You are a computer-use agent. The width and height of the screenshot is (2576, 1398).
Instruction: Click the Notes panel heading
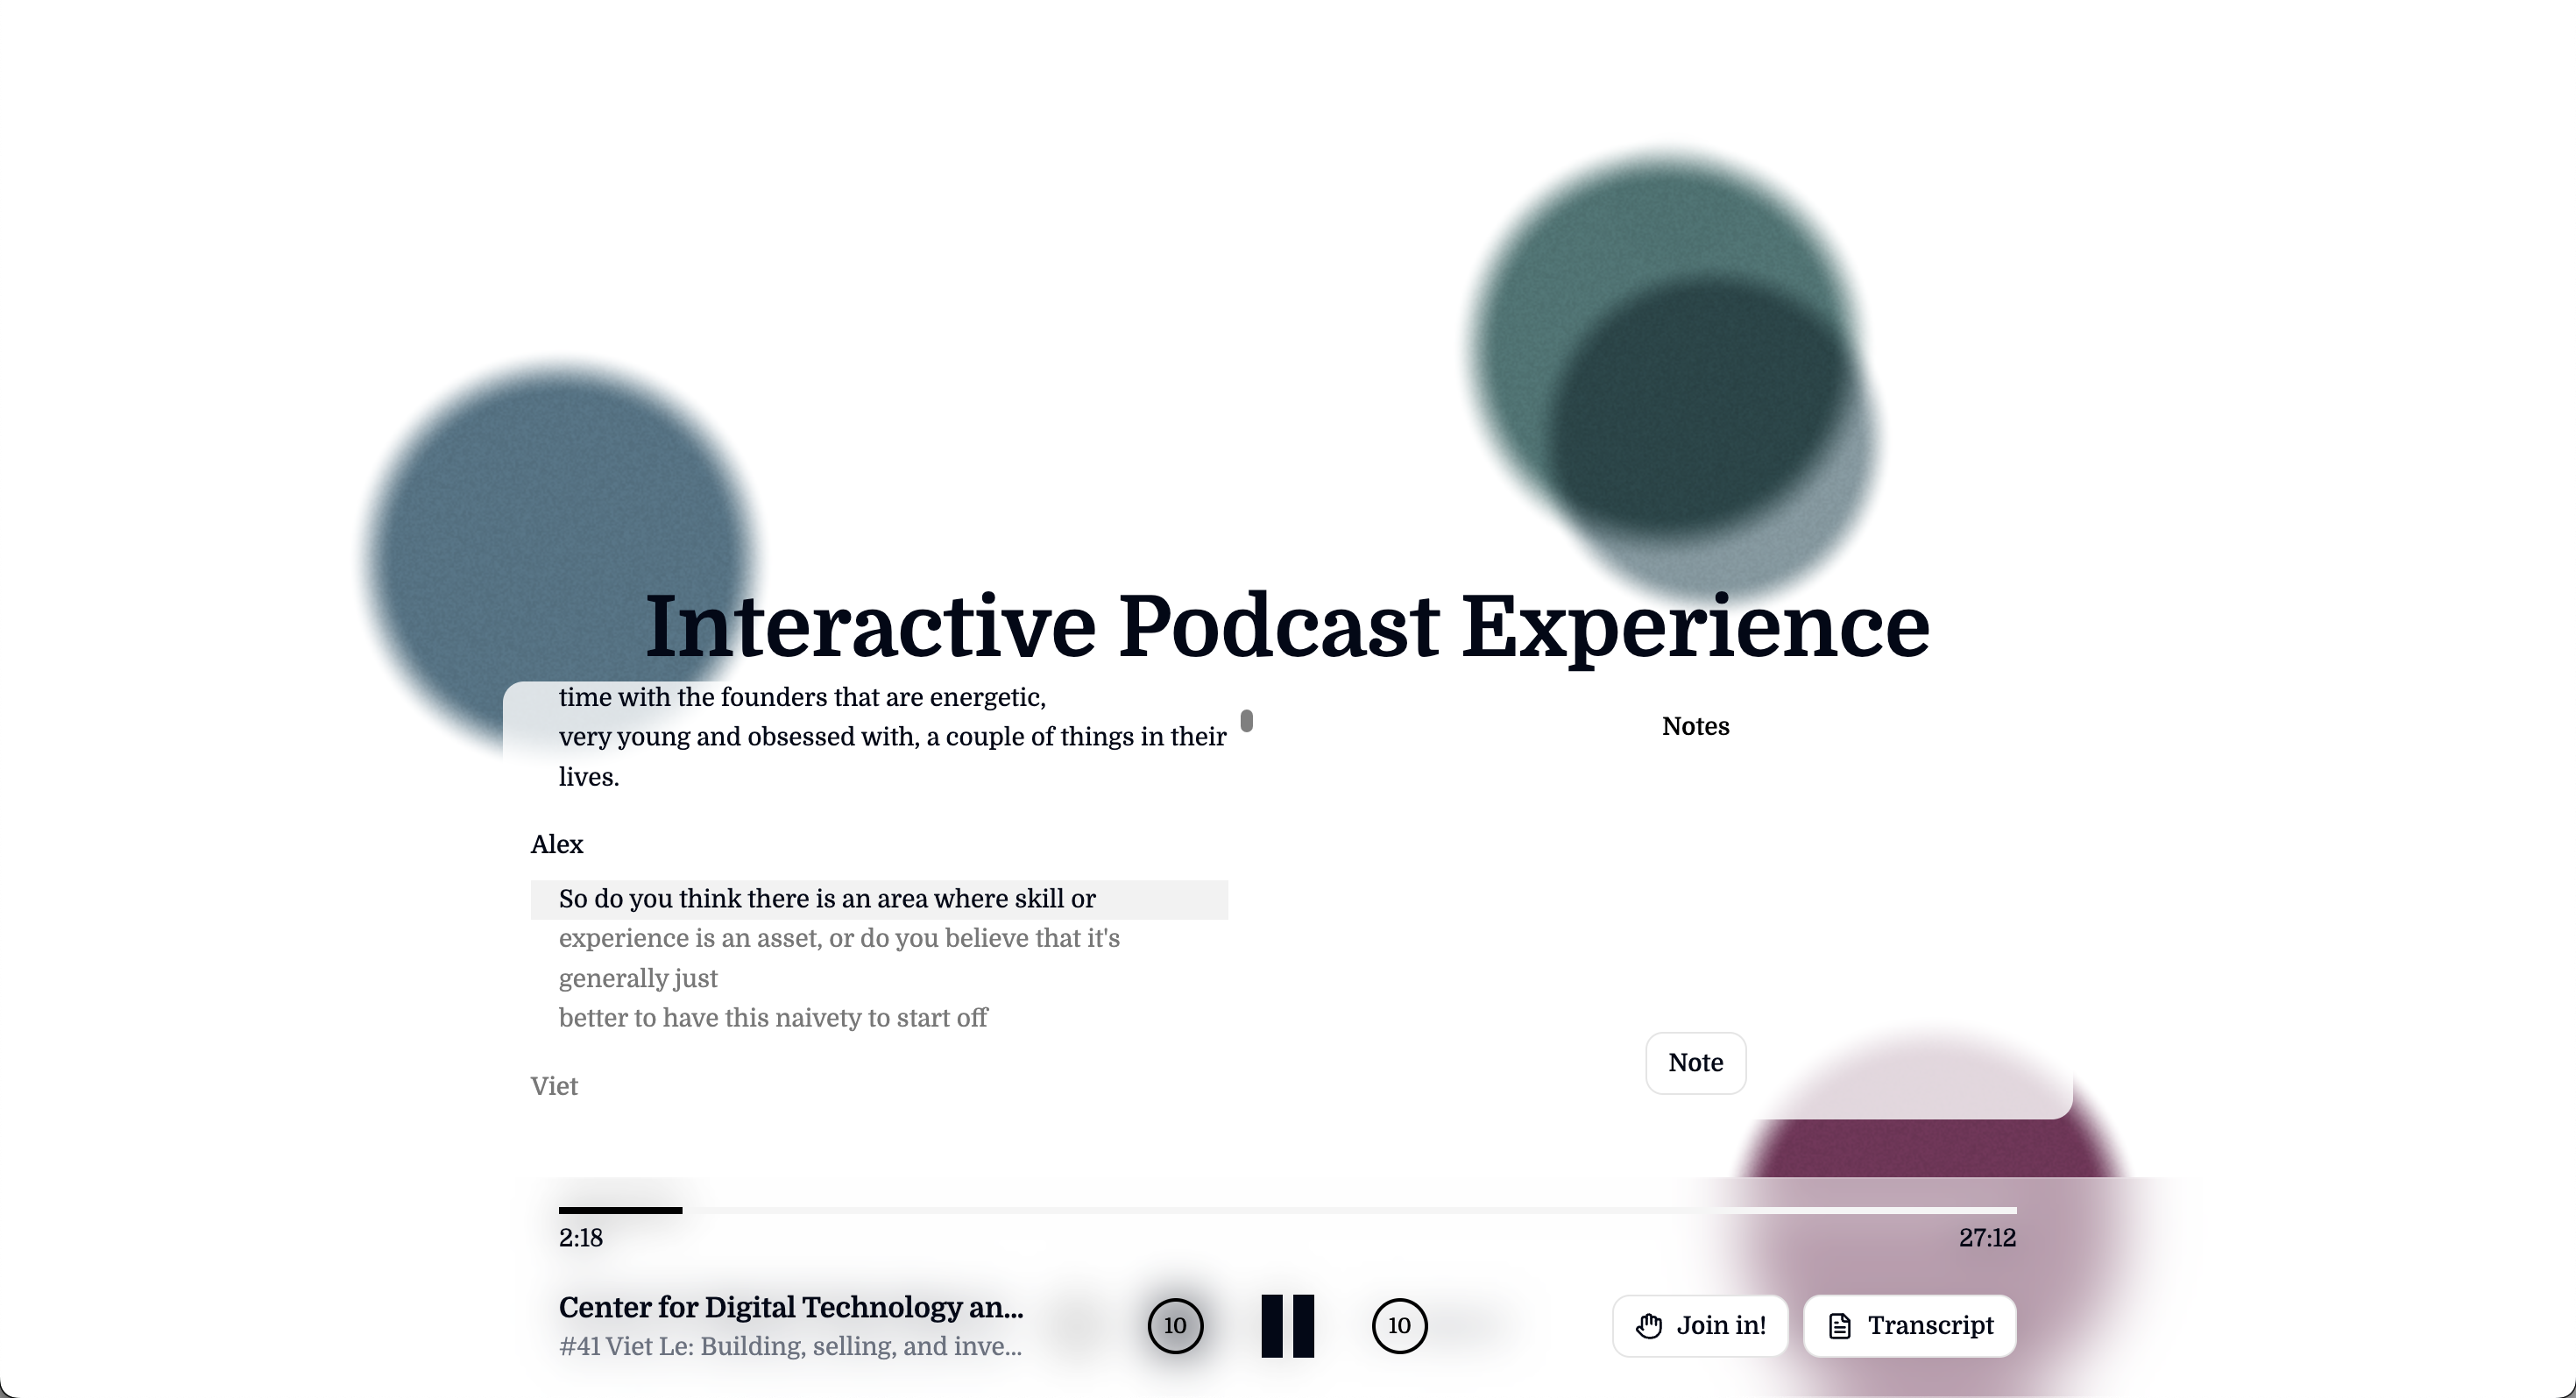coord(1695,727)
